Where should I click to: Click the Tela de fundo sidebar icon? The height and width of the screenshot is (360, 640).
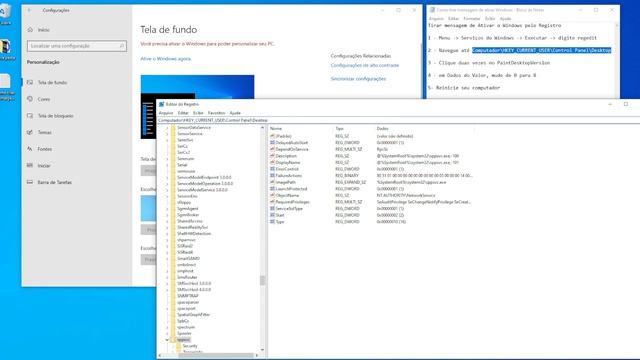point(30,82)
